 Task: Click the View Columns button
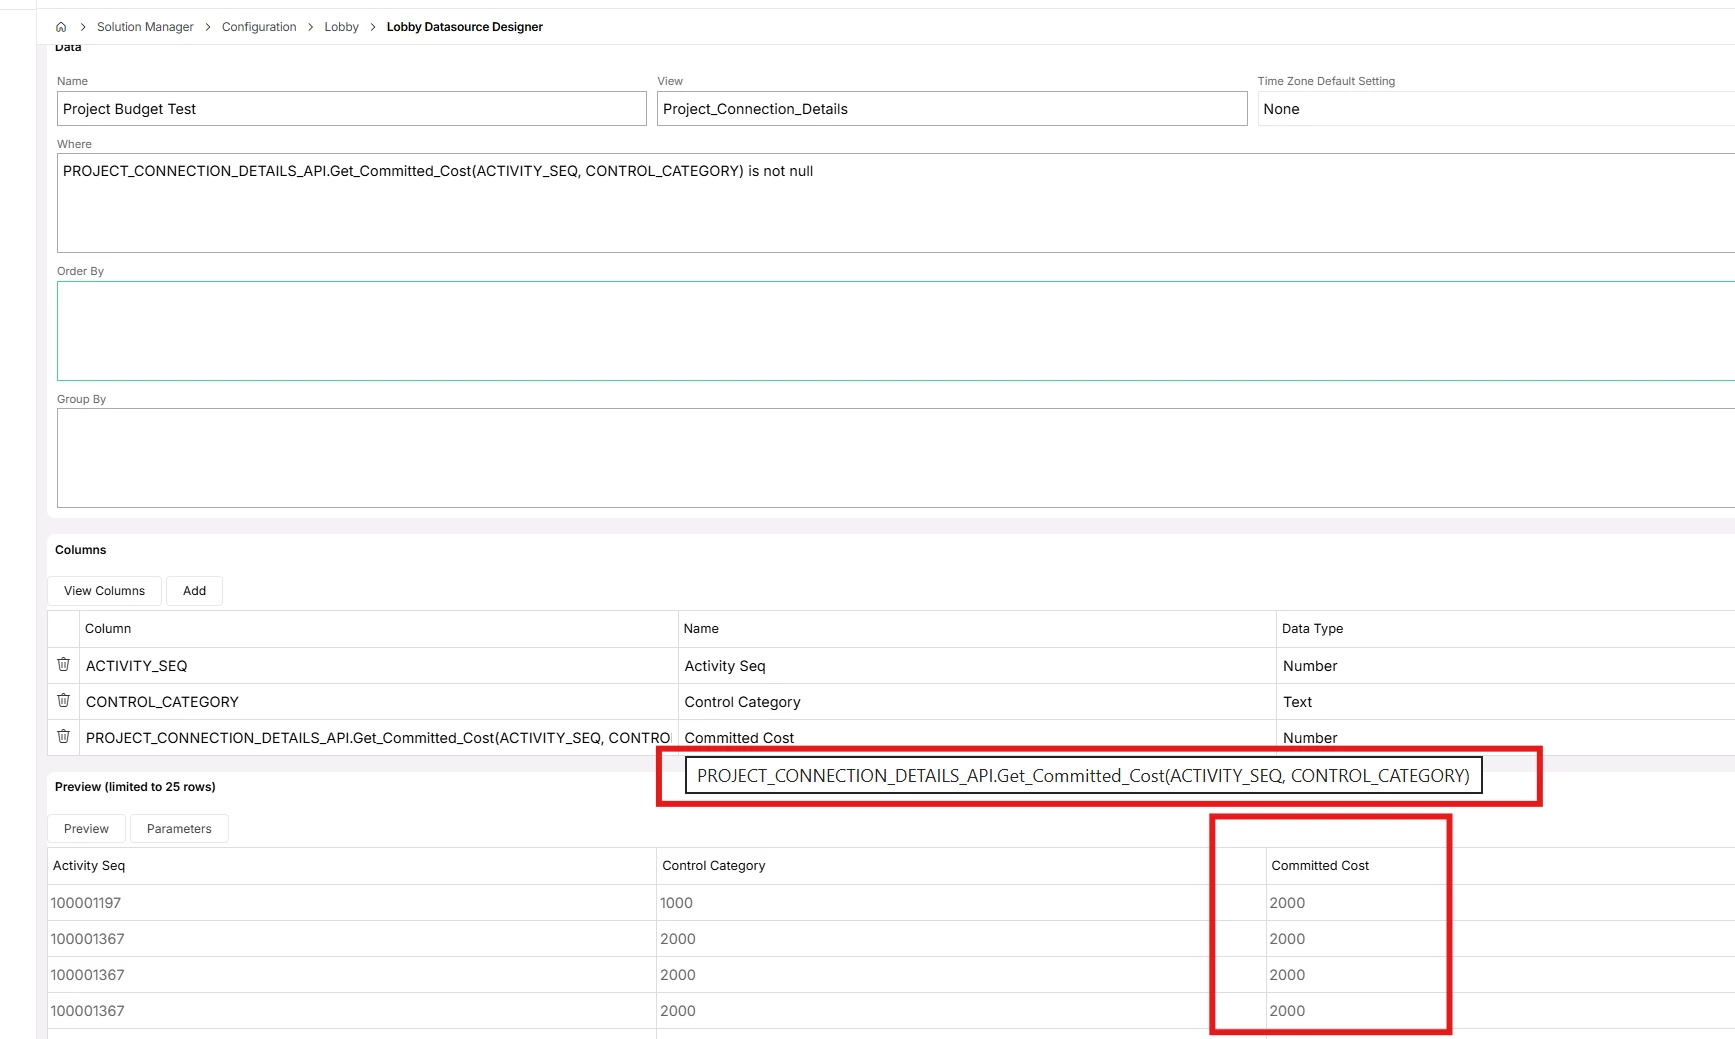click(105, 591)
